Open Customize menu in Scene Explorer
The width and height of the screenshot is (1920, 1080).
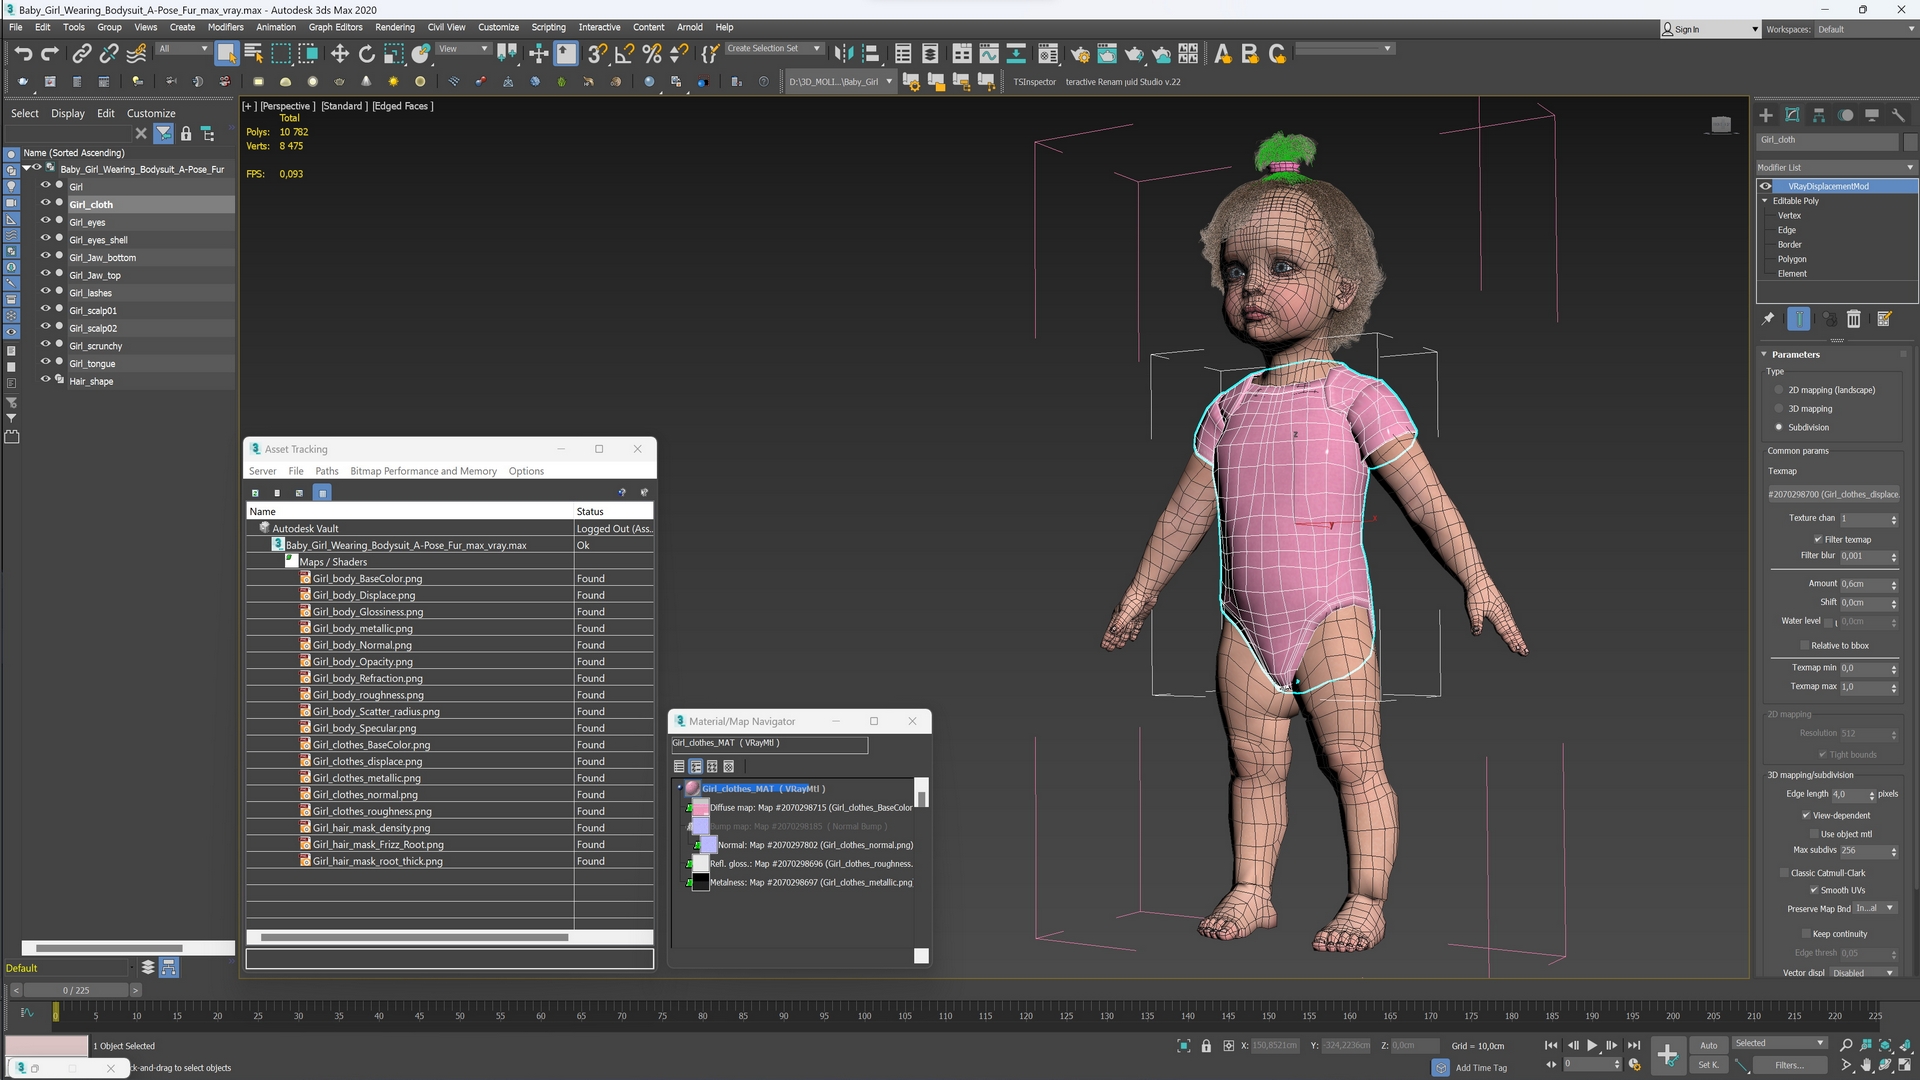click(x=151, y=114)
